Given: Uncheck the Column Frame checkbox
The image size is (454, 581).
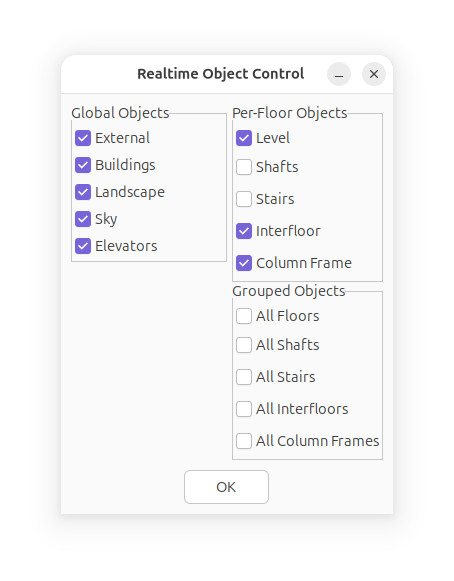Looking at the screenshot, I should pos(244,263).
